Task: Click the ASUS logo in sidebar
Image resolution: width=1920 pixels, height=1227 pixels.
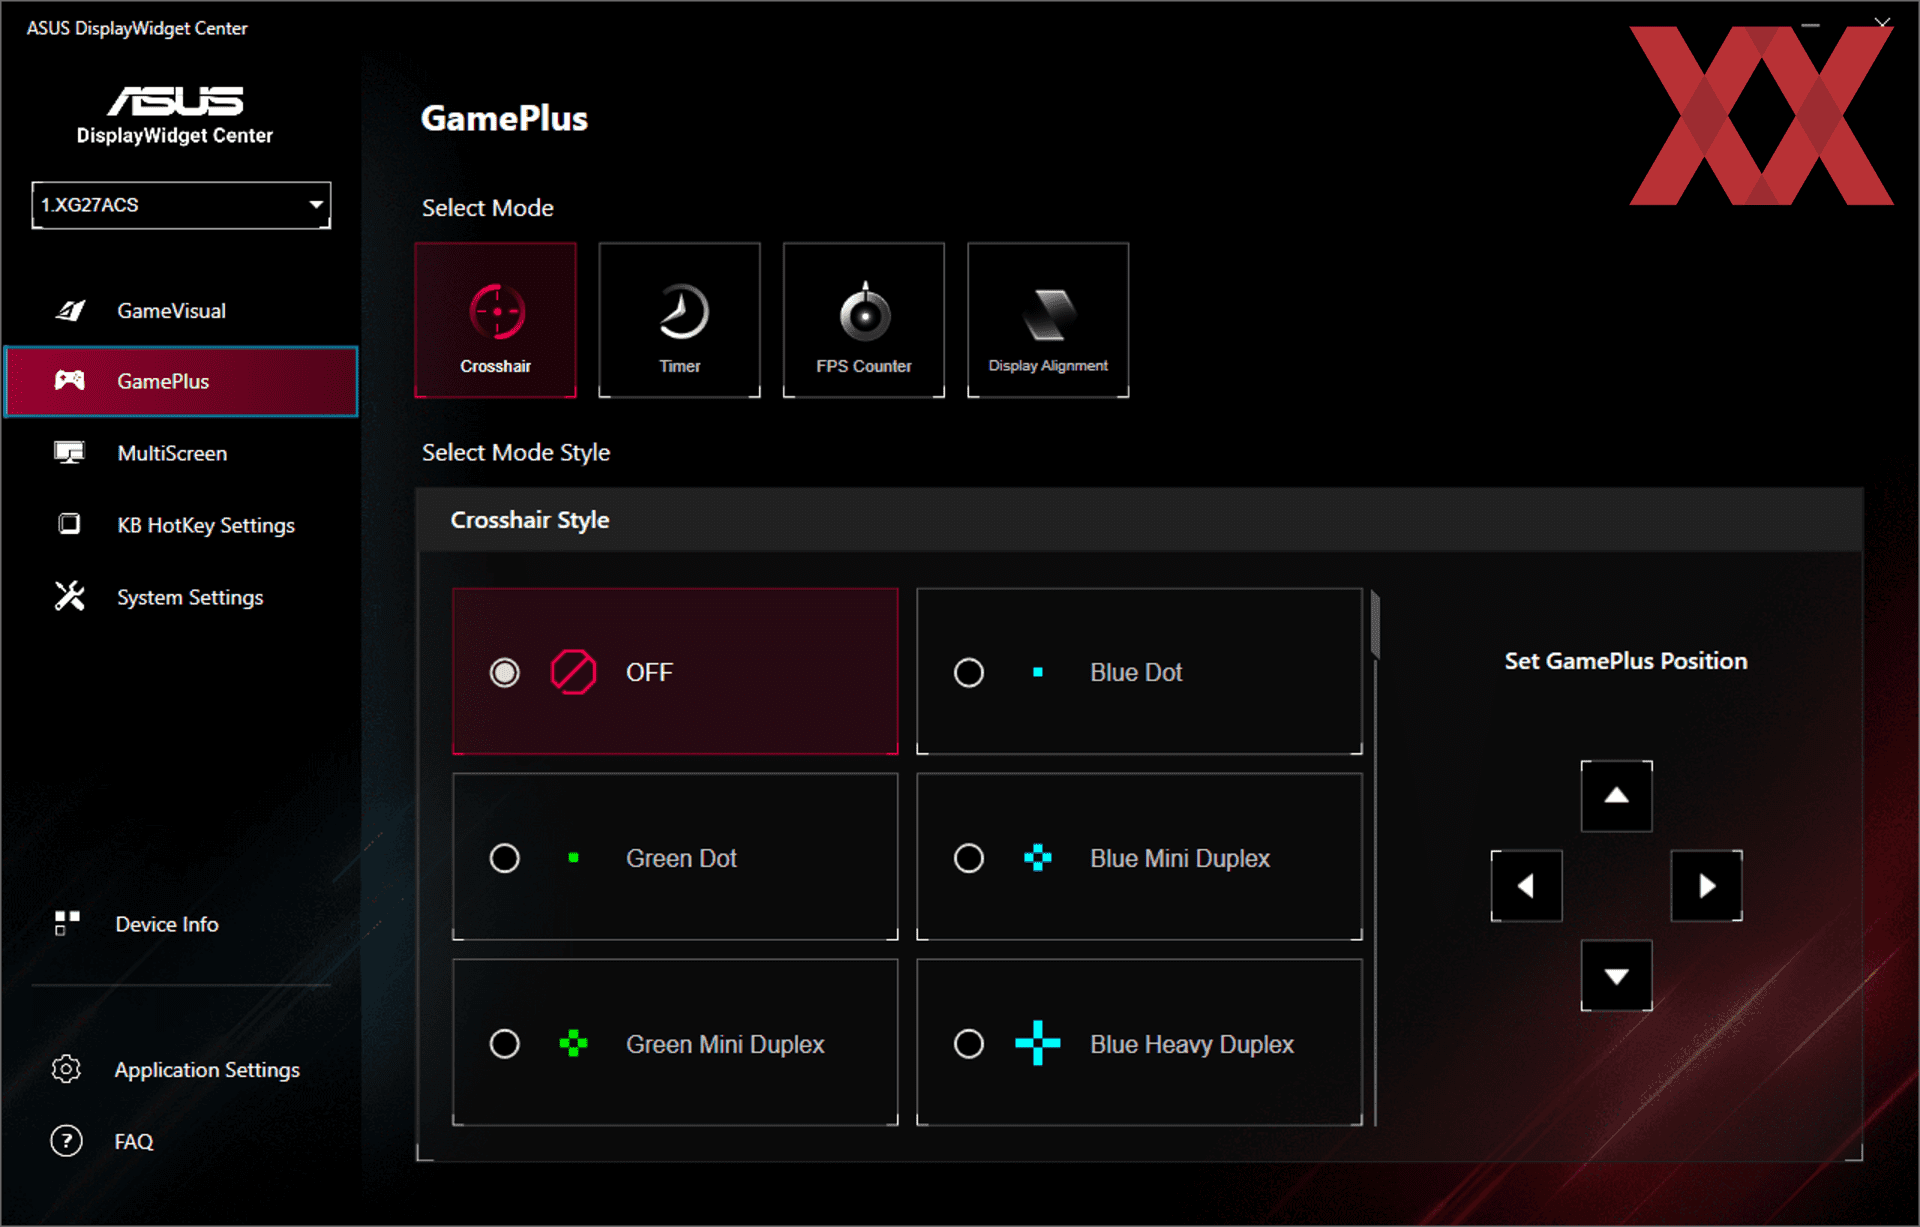Action: point(175,101)
